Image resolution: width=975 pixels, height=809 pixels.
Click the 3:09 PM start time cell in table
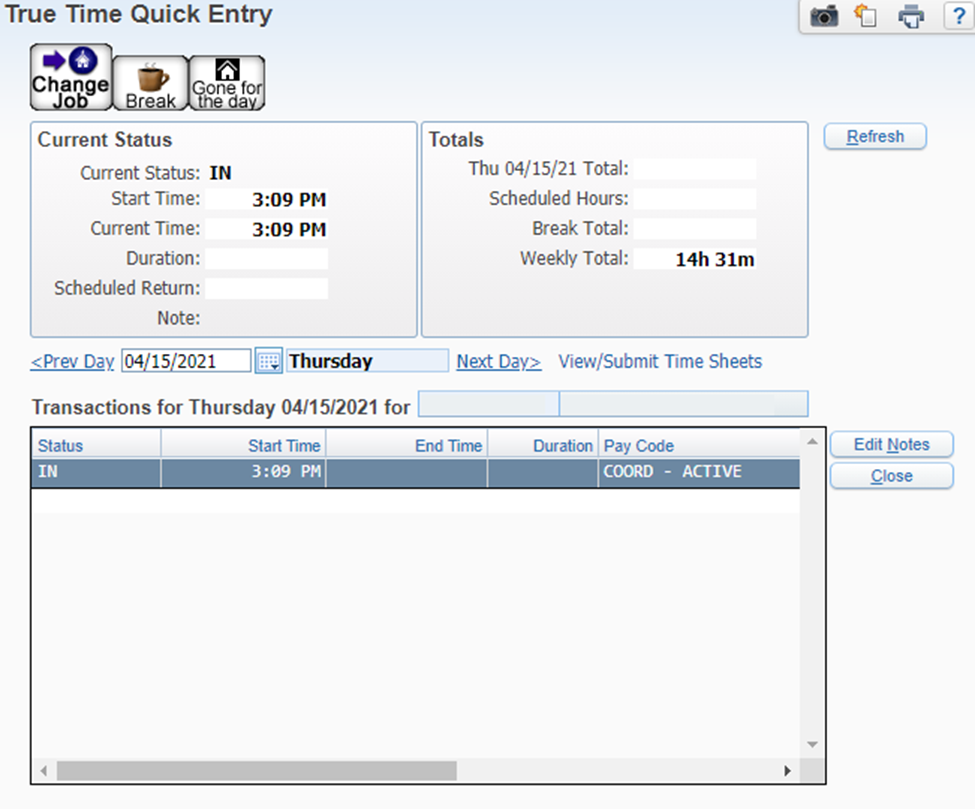click(x=243, y=472)
